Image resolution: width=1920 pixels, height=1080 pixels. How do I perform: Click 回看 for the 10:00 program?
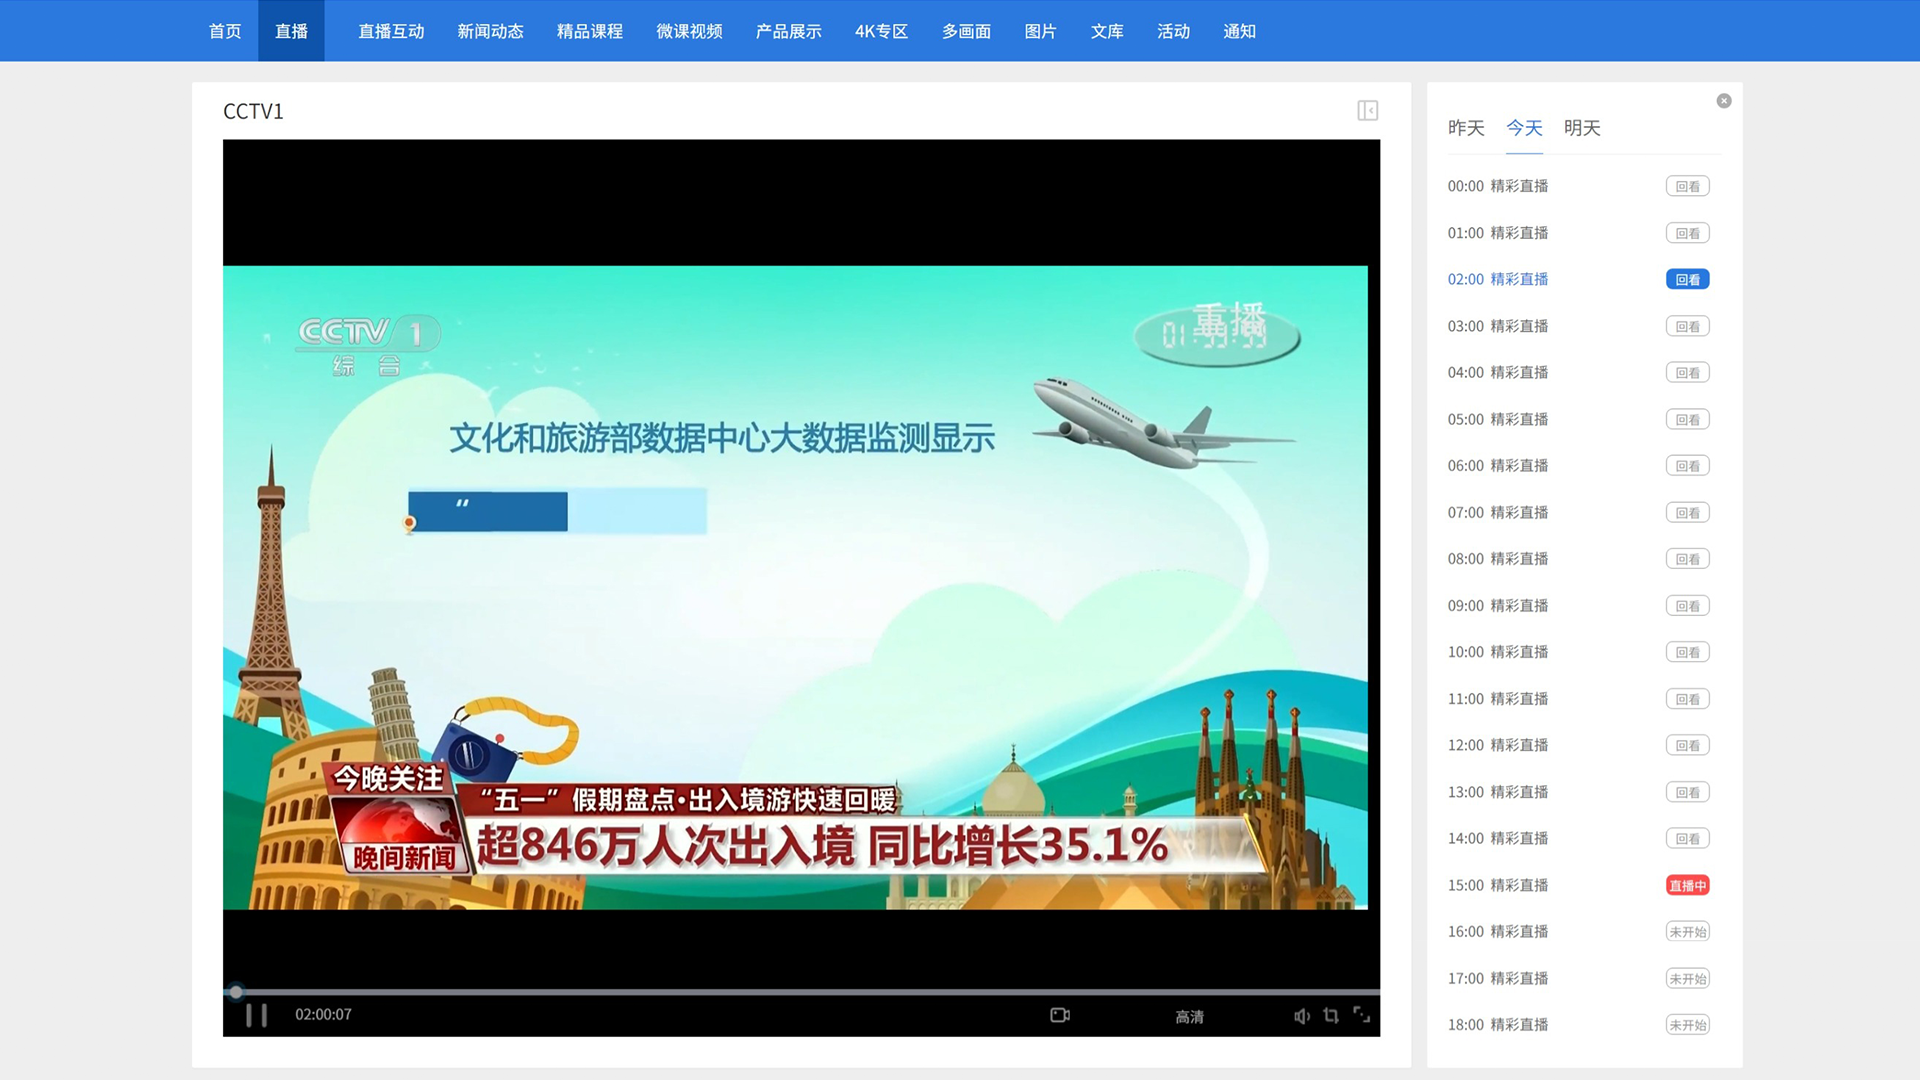click(1688, 652)
